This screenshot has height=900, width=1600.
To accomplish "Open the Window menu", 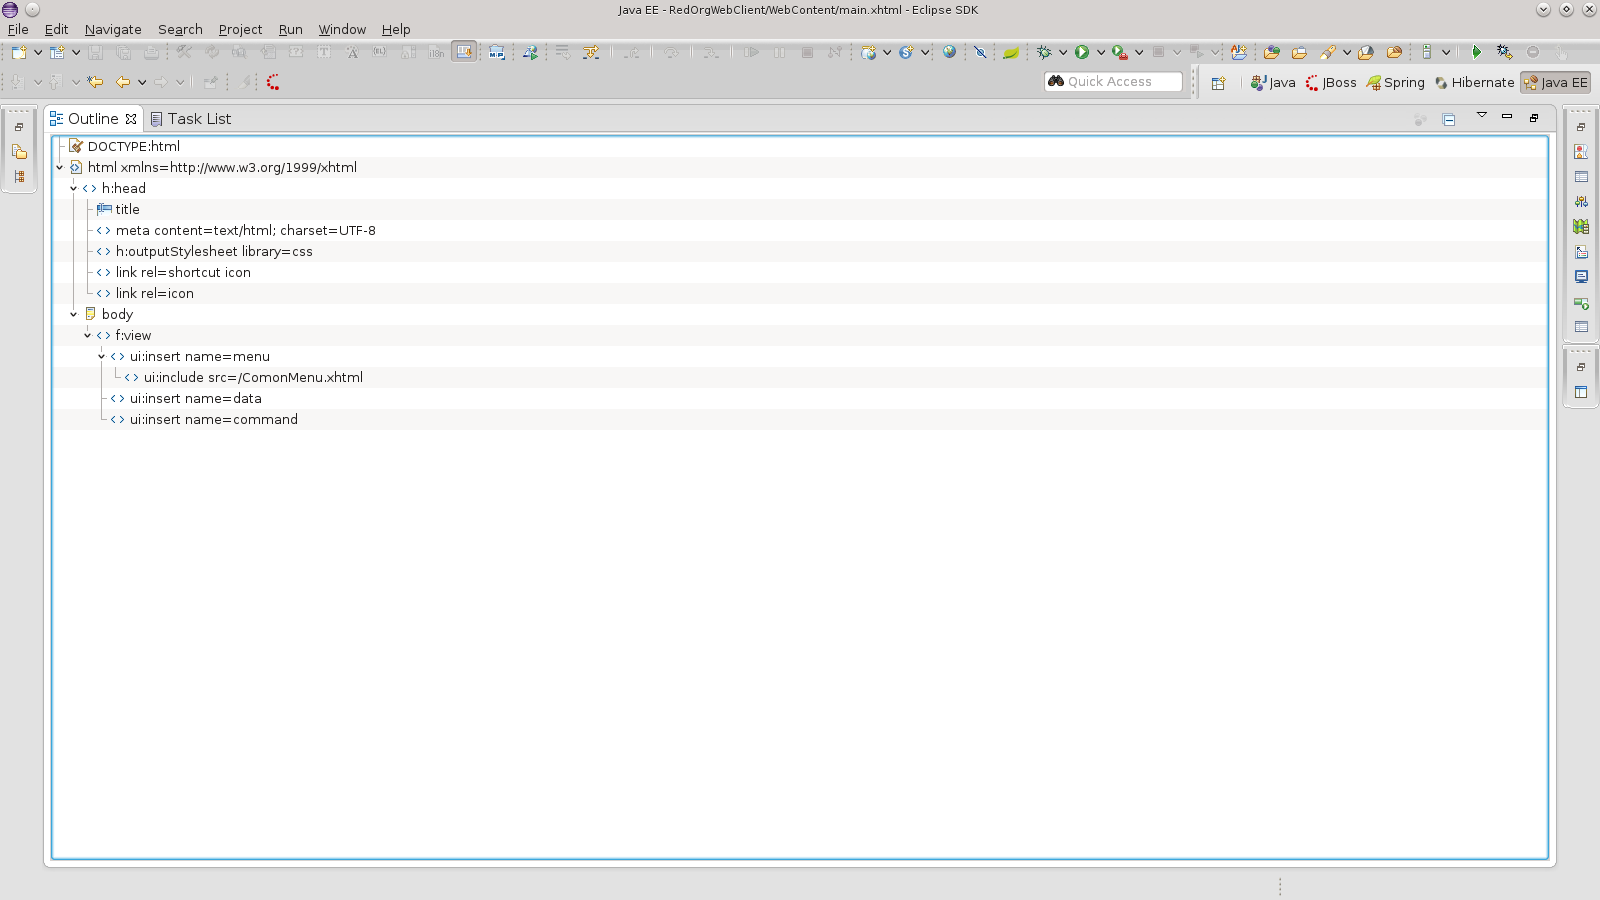I will pos(342,29).
